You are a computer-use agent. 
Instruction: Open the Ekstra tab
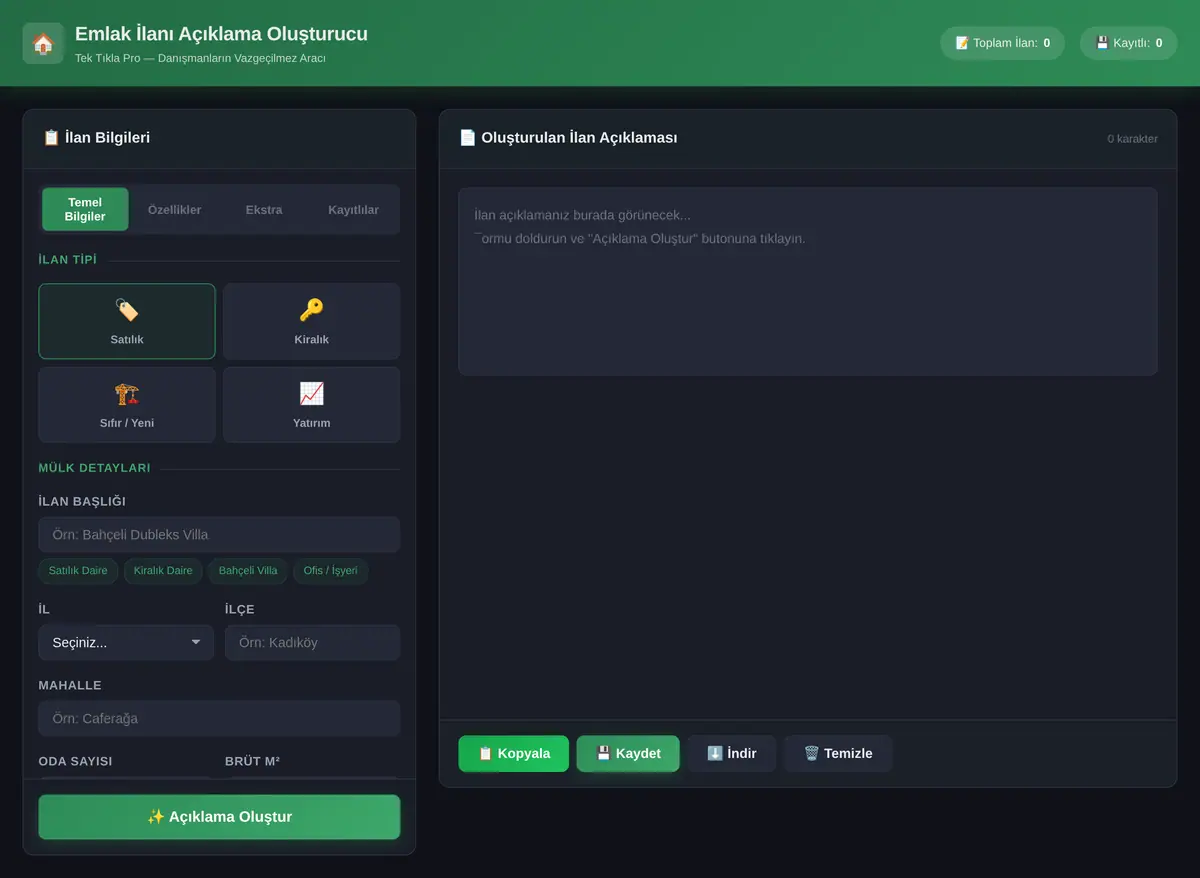(264, 210)
